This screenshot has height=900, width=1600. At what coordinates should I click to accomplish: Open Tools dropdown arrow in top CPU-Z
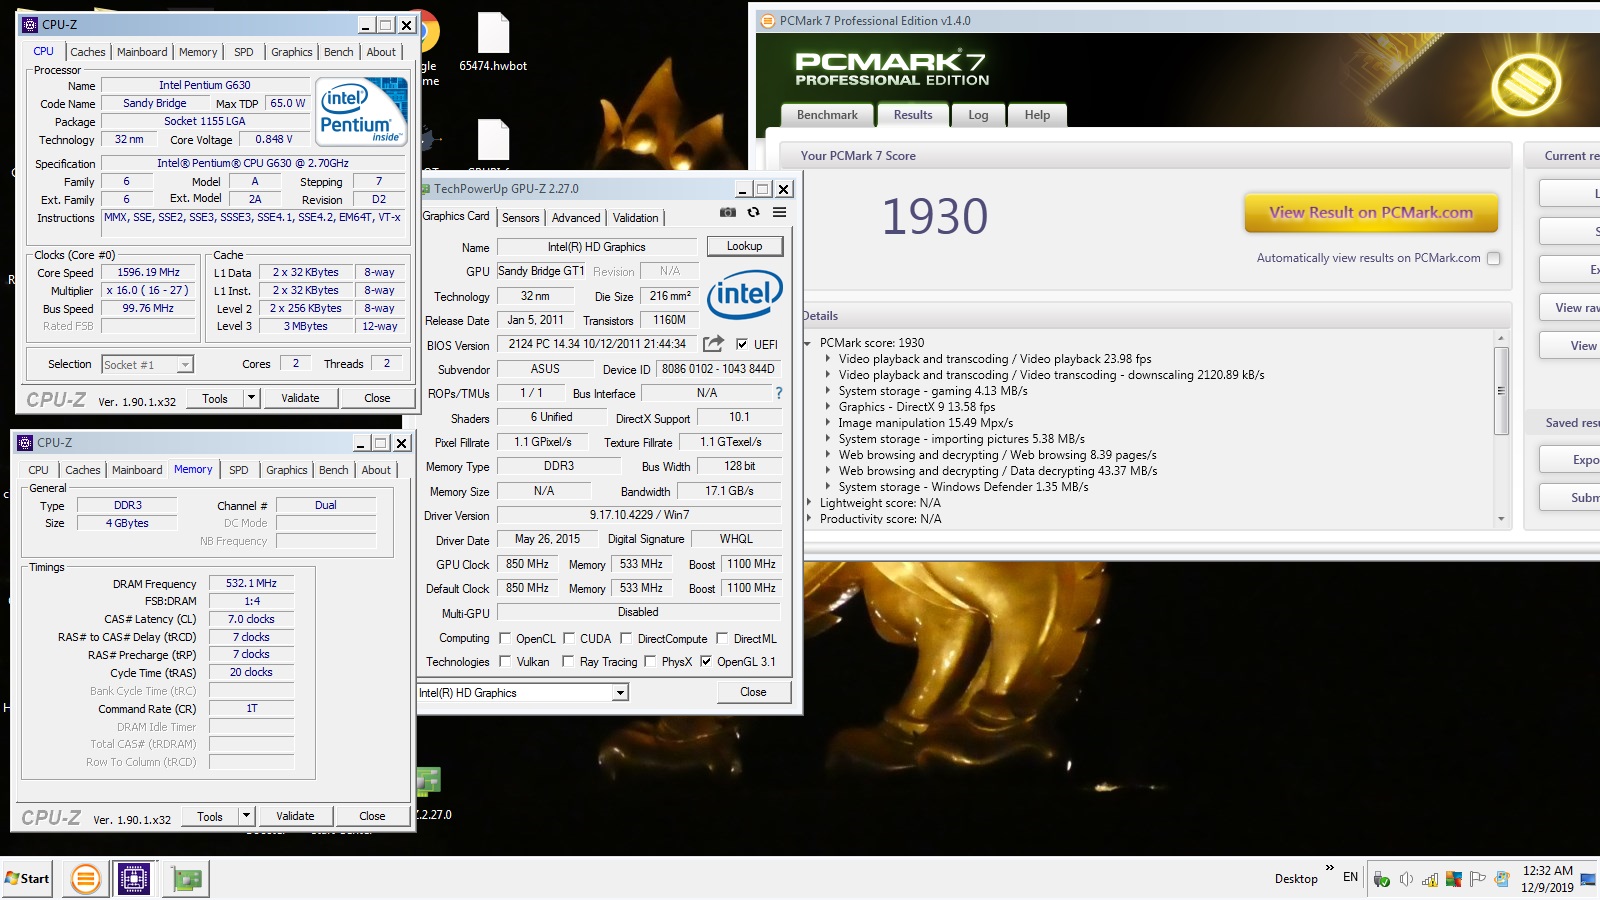tap(251, 398)
